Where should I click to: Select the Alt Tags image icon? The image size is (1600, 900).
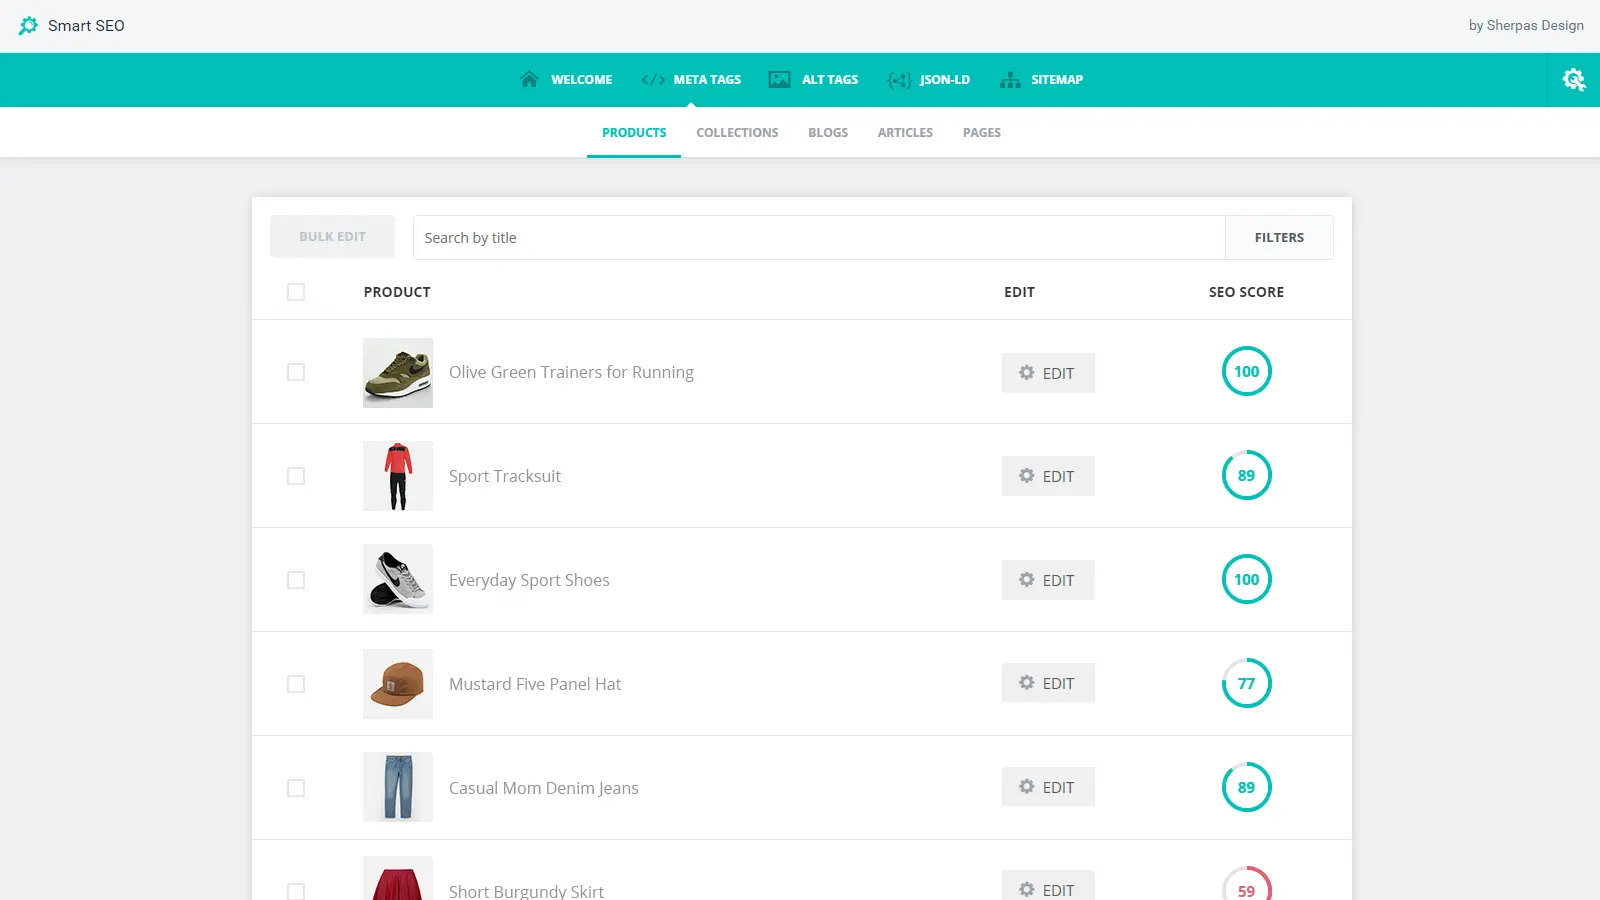coord(779,79)
